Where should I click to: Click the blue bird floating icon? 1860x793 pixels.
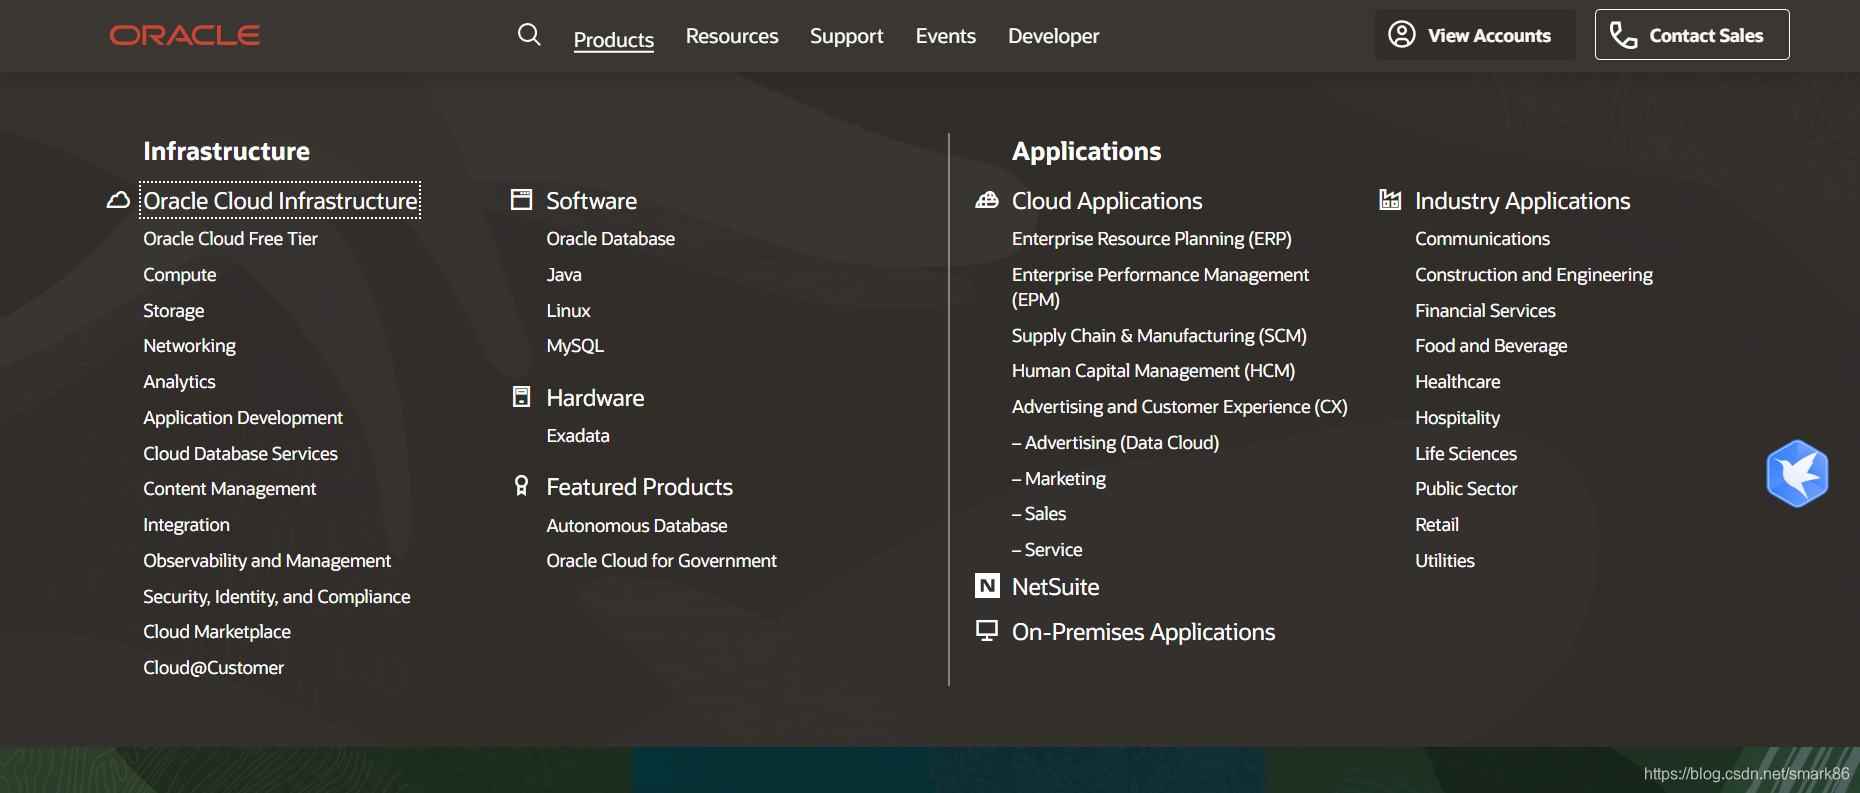pos(1797,474)
